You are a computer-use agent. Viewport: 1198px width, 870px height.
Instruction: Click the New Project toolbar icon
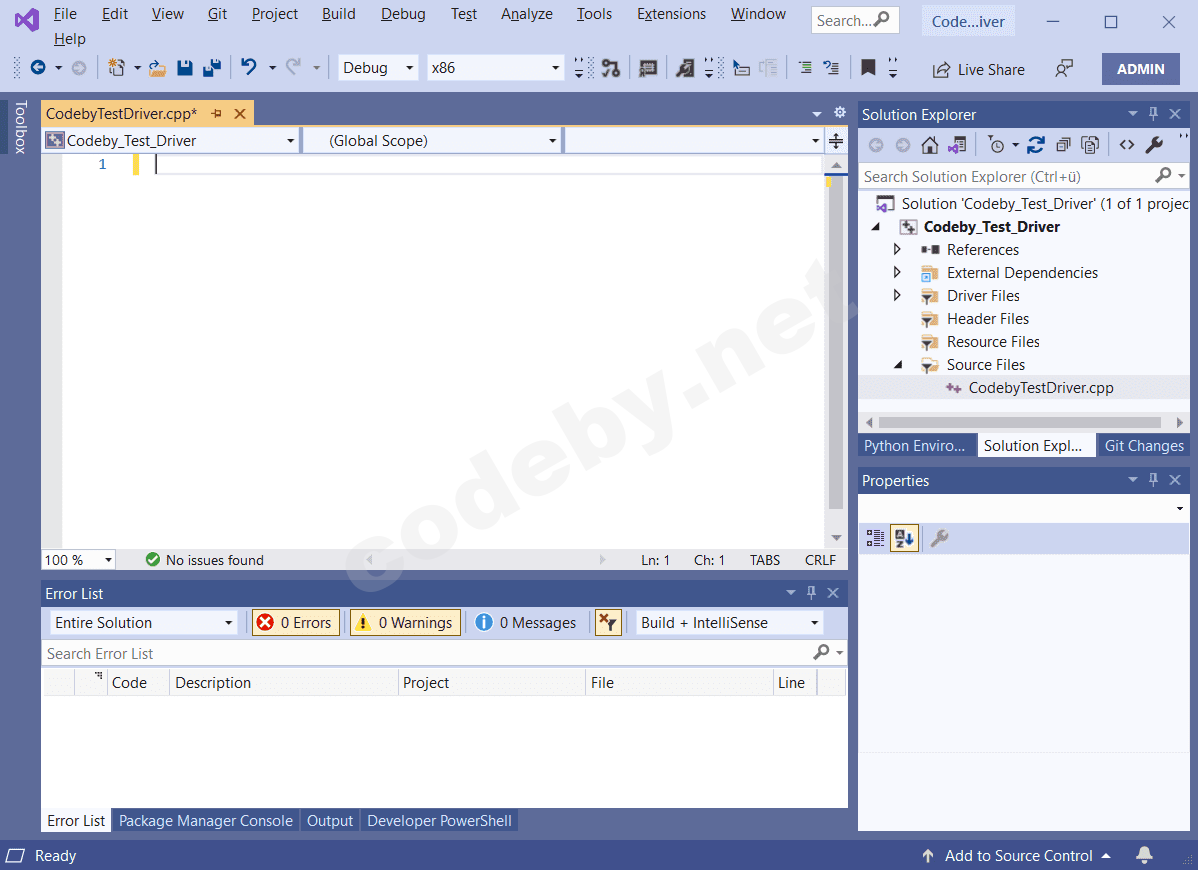(x=116, y=68)
